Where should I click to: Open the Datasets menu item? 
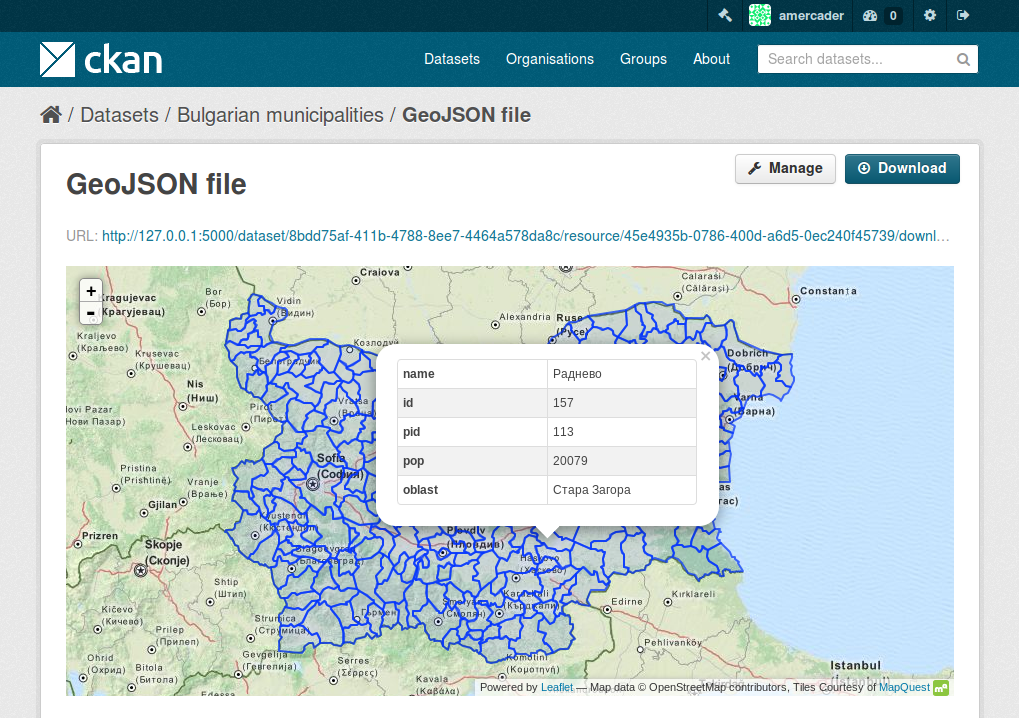tap(452, 59)
